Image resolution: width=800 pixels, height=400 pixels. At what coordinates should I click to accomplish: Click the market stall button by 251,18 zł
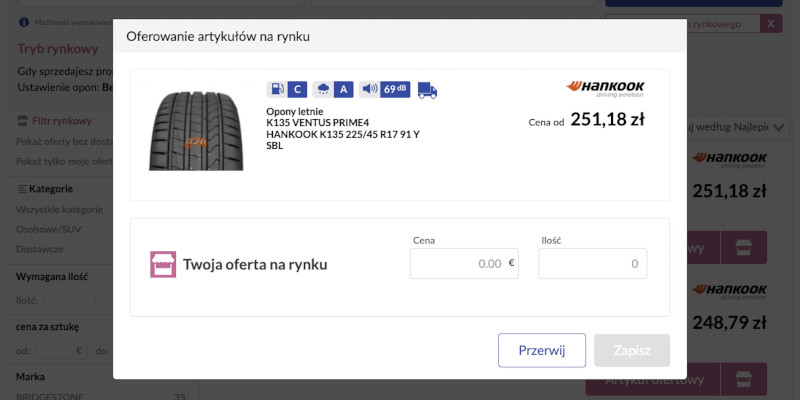743,247
